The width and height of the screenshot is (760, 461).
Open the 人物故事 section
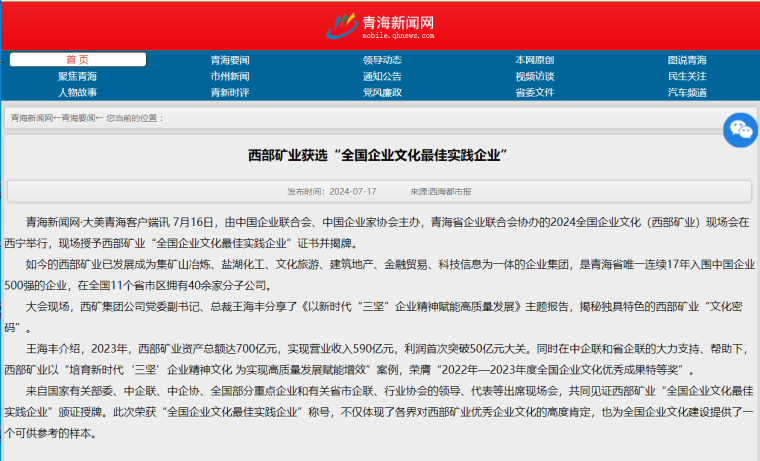[78, 92]
